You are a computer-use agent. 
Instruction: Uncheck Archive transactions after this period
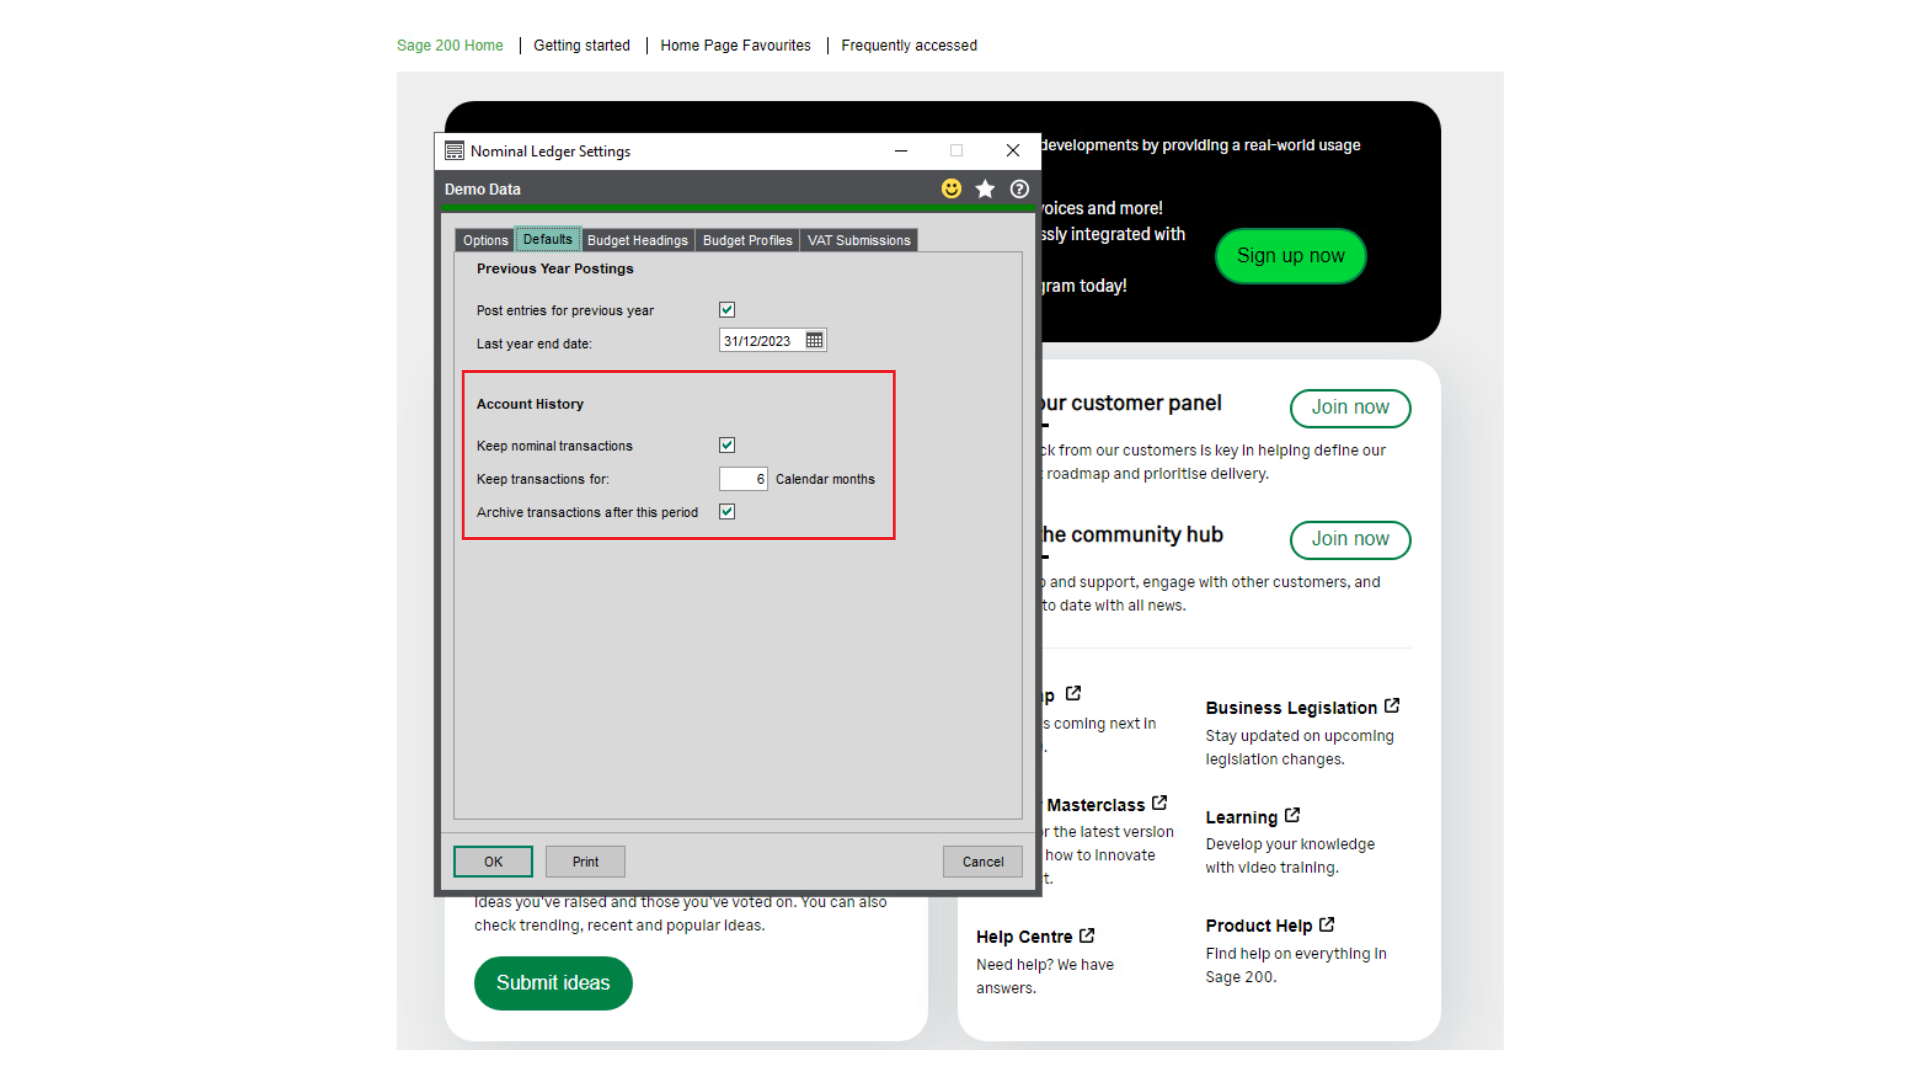tap(727, 511)
